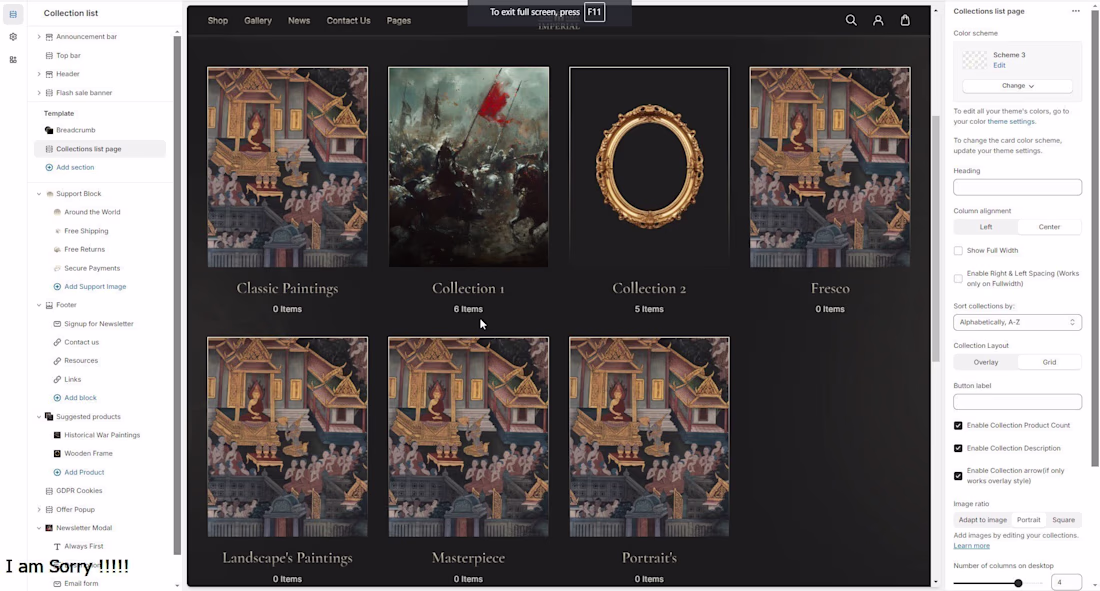Toggle the Show Full Width checkbox

(958, 251)
